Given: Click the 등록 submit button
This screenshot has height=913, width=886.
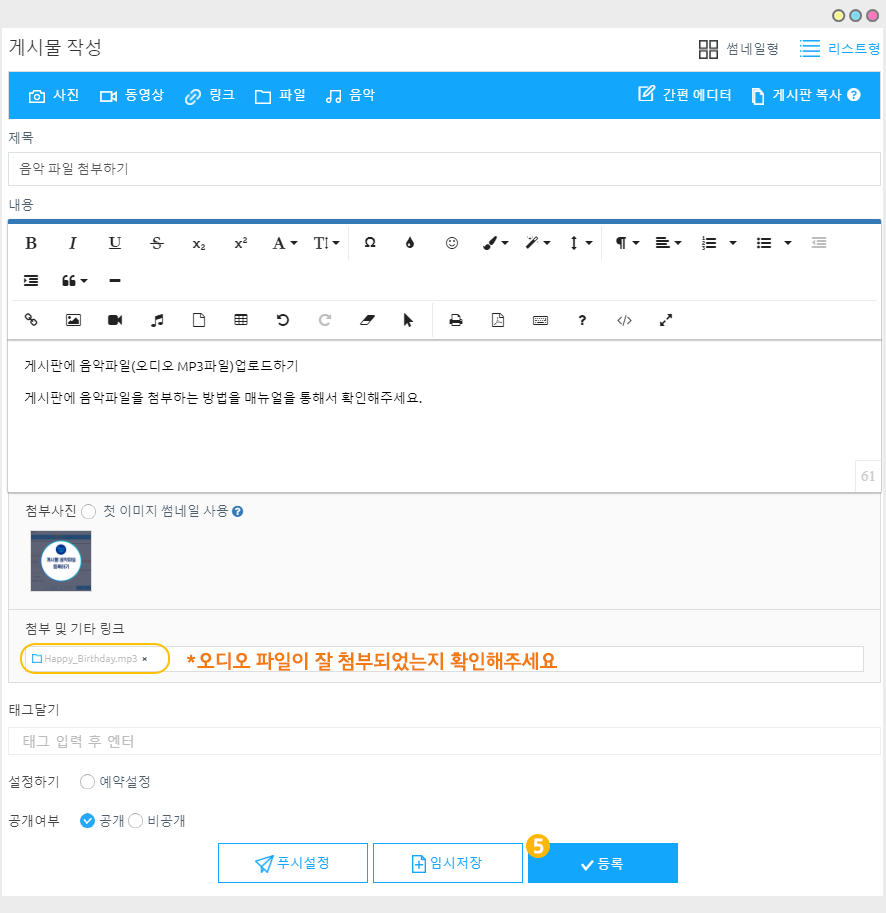Looking at the screenshot, I should [x=603, y=863].
